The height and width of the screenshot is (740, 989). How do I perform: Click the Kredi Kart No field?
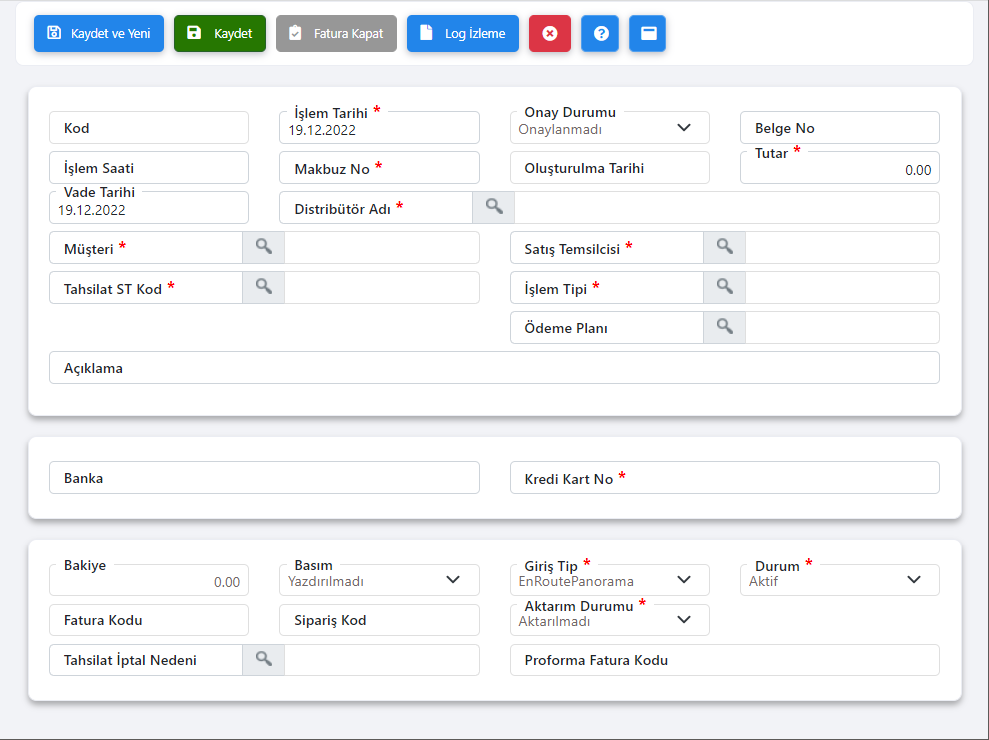(x=725, y=478)
